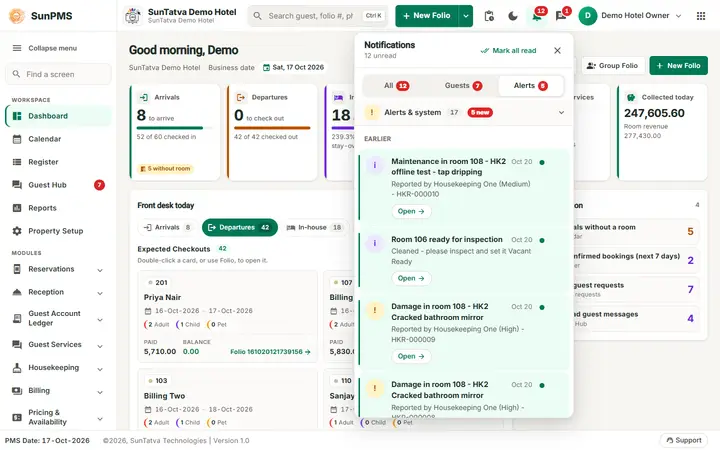
Task: Open Folio 161020121739156 link
Action: click(x=270, y=352)
